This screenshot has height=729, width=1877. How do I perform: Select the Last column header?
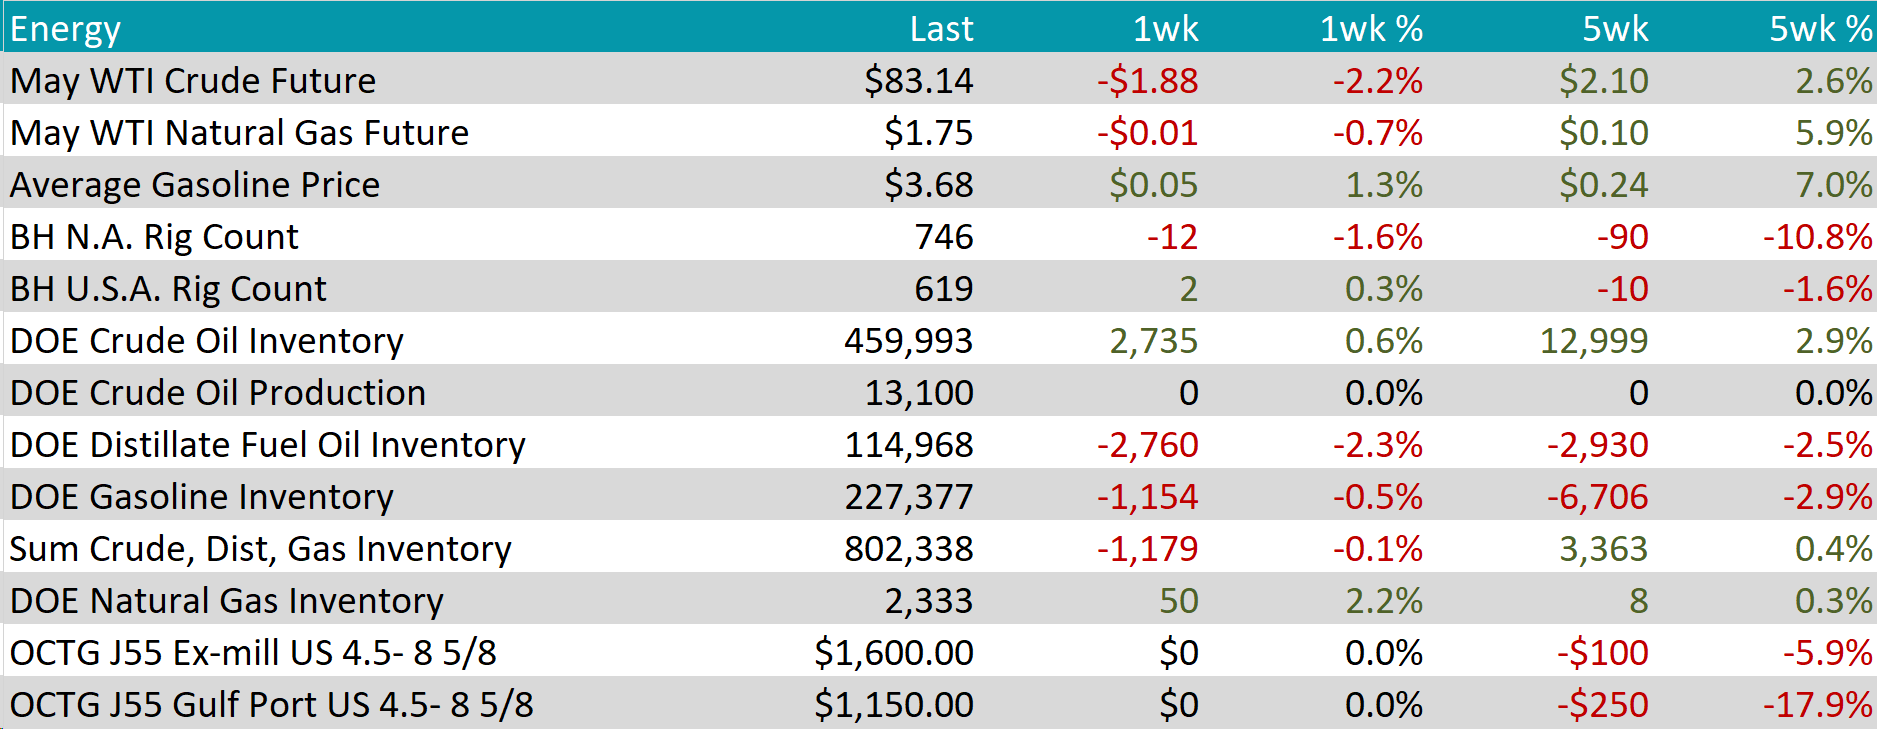click(x=941, y=29)
